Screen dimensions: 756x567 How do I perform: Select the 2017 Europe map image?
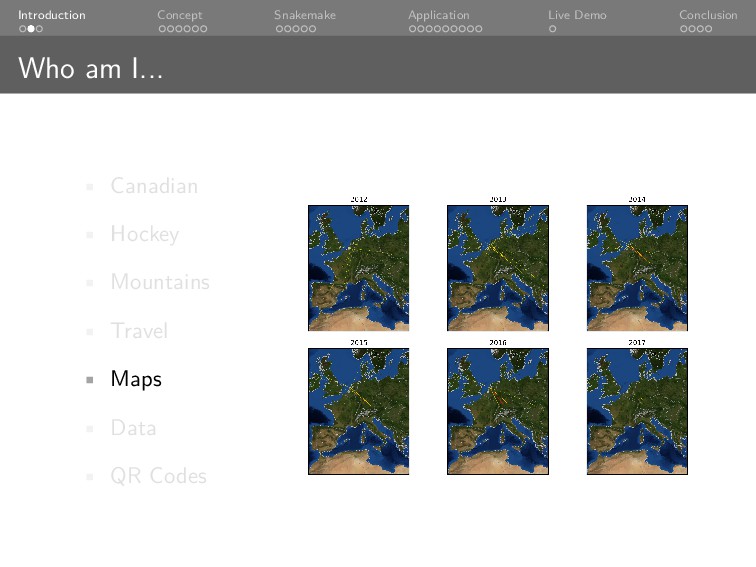pyautogui.click(x=637, y=411)
